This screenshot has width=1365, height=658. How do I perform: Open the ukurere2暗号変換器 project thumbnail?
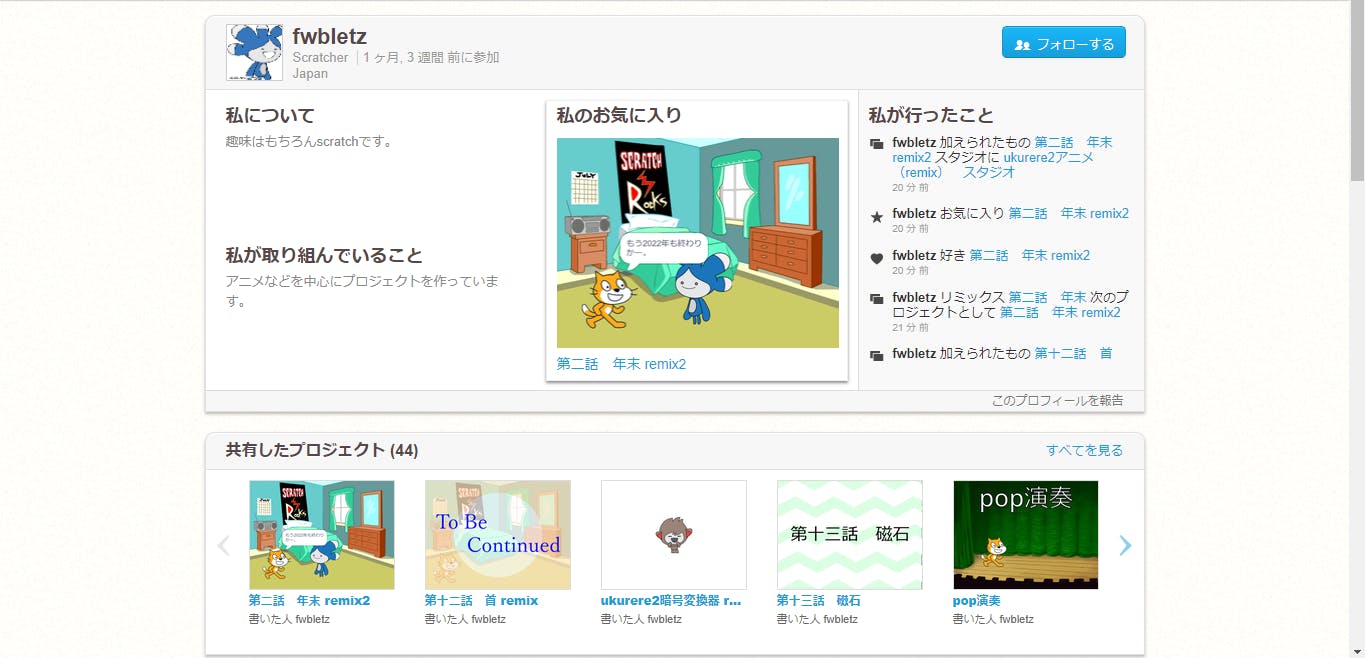[x=673, y=535]
